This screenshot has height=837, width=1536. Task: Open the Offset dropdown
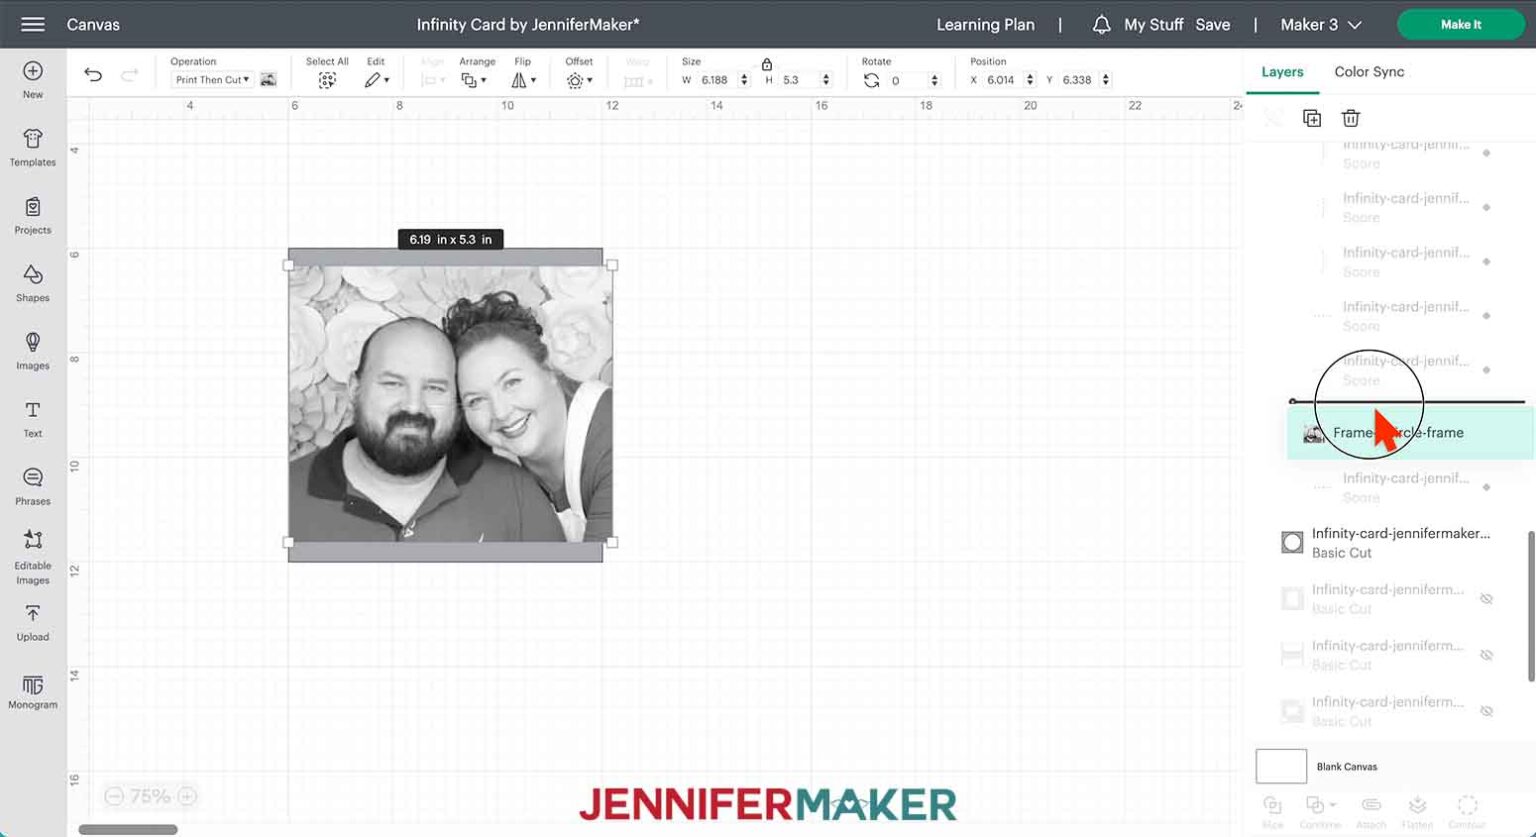579,80
